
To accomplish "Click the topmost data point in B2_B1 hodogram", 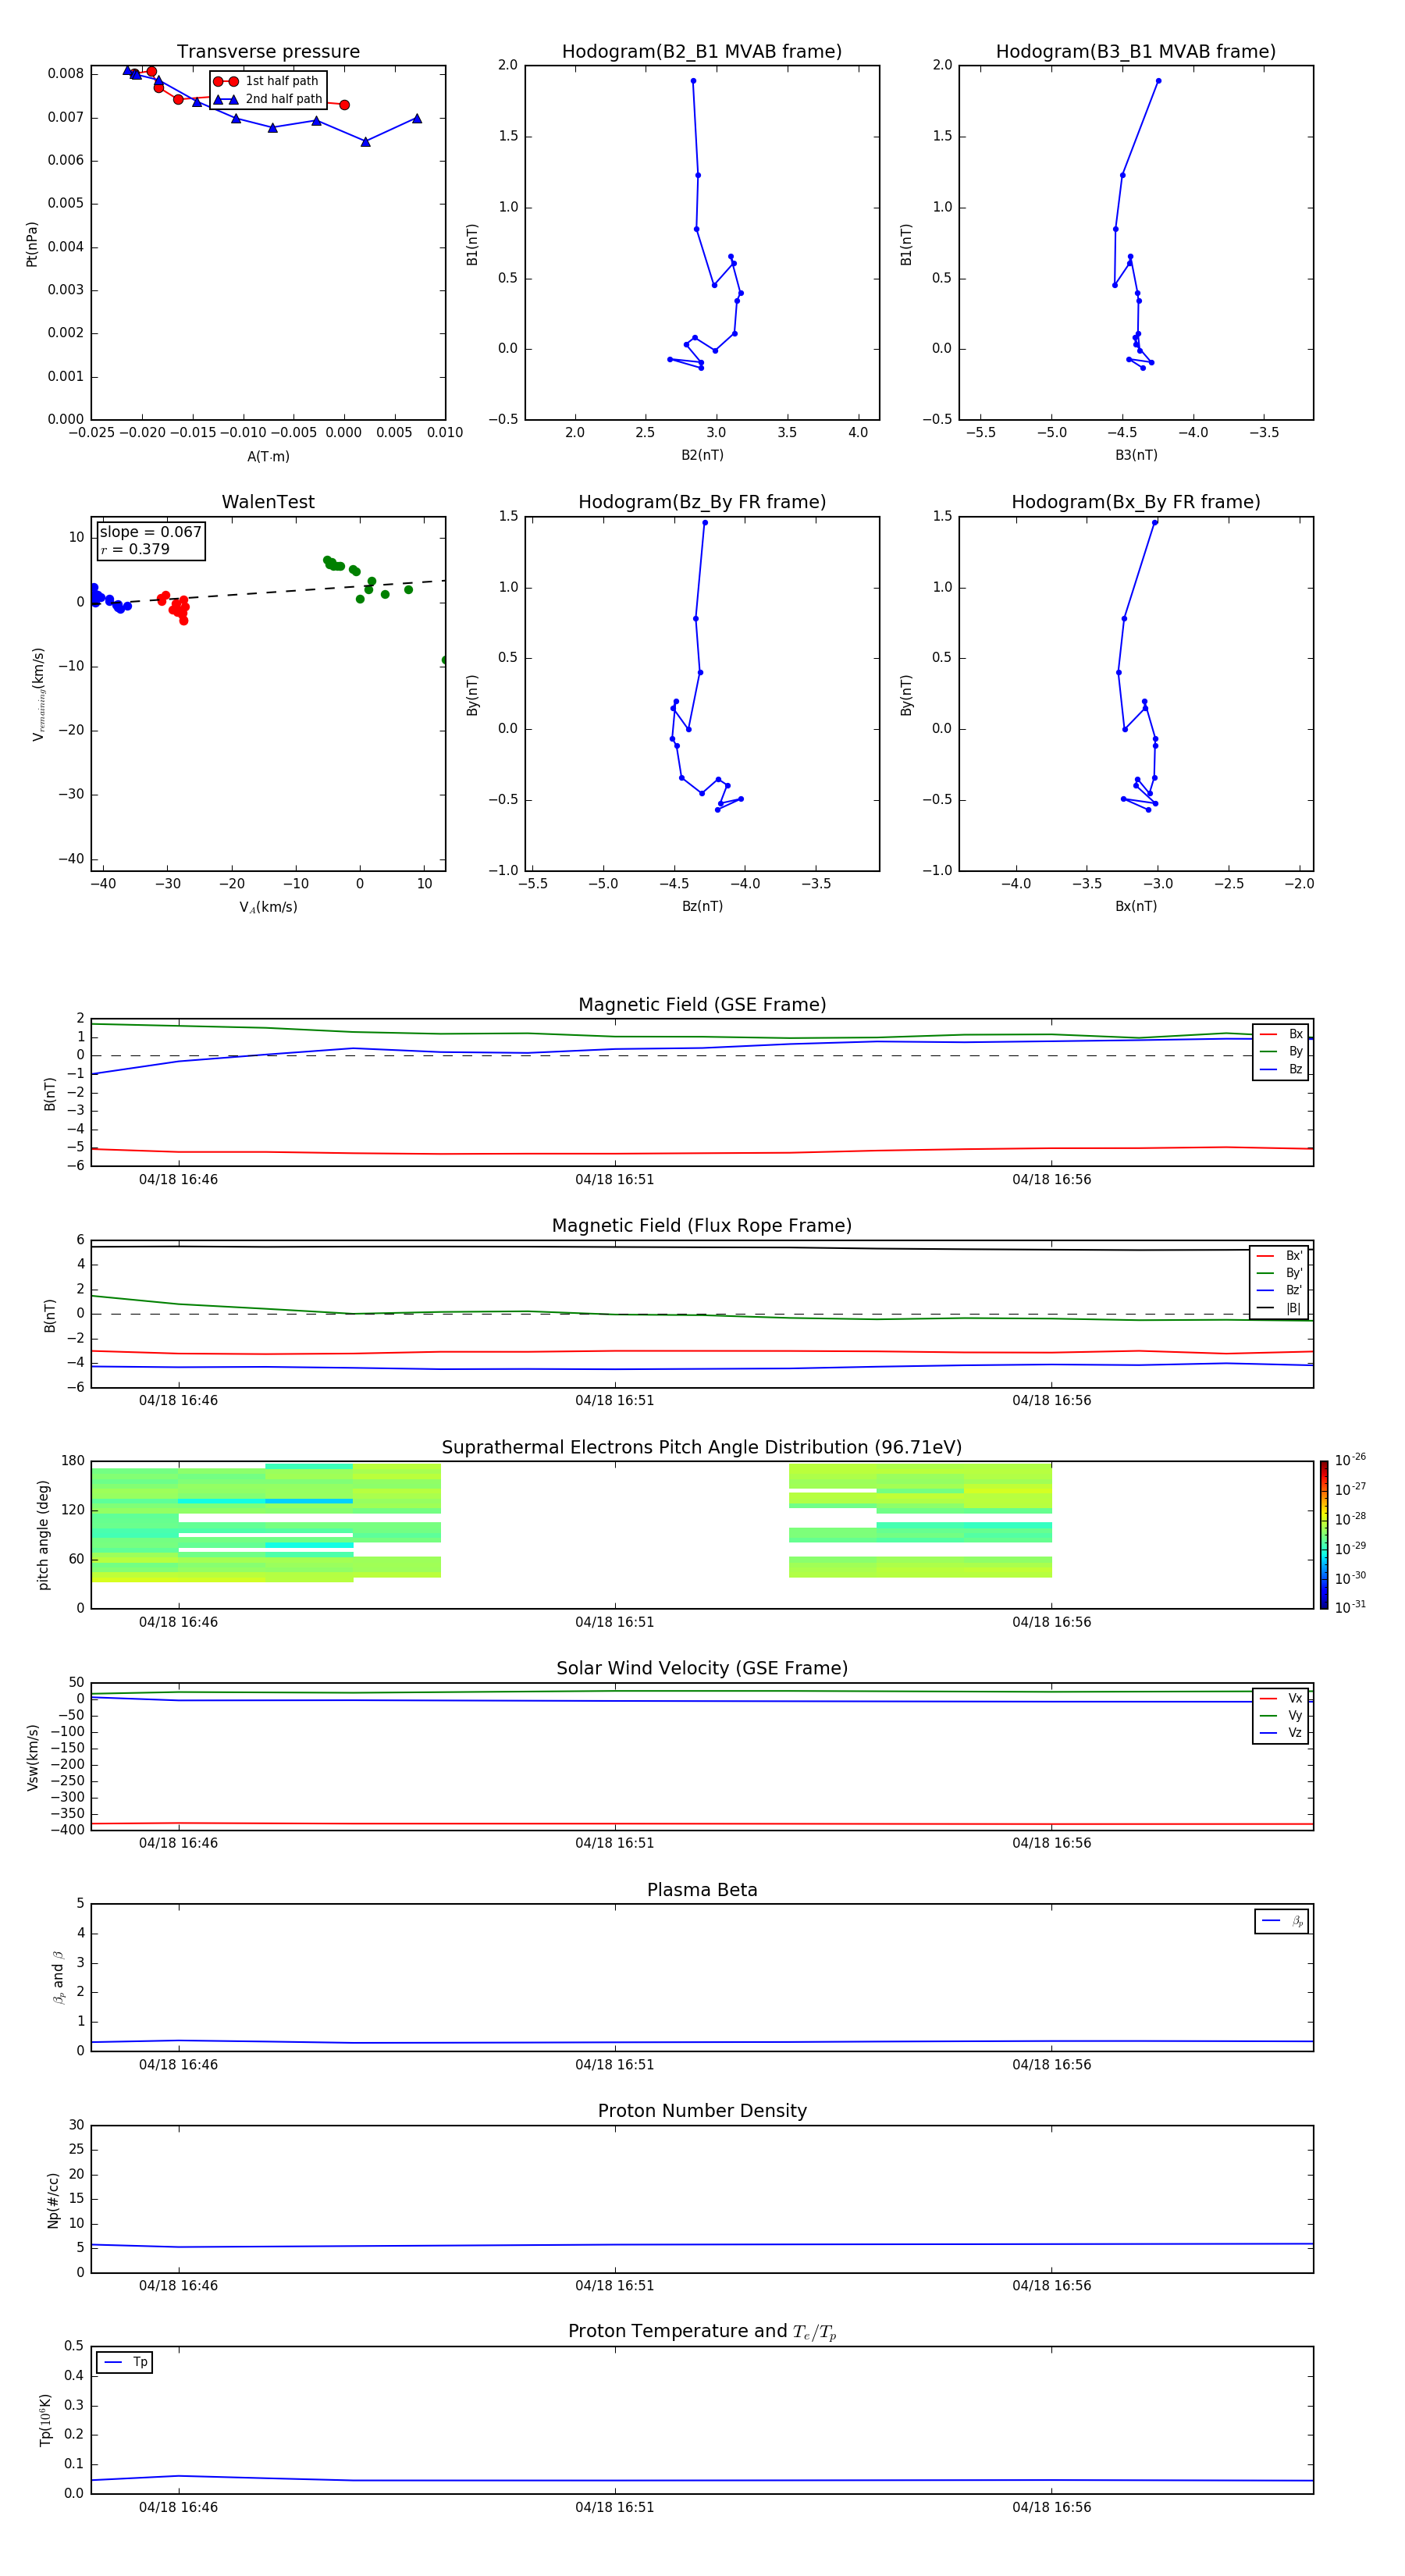I will (693, 81).
